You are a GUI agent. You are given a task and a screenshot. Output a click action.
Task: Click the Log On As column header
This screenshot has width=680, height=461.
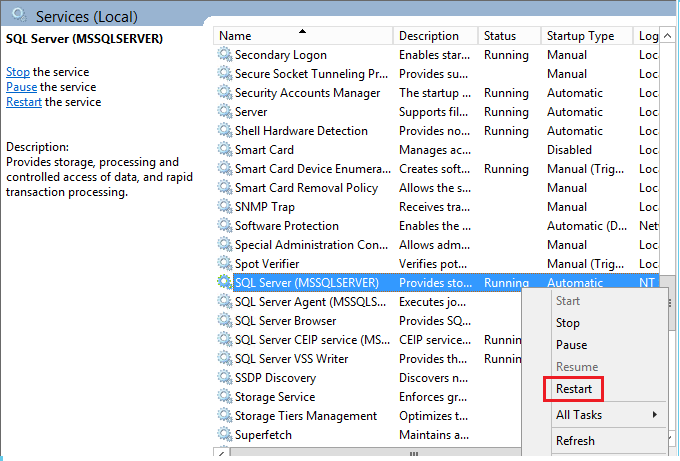tap(648, 36)
